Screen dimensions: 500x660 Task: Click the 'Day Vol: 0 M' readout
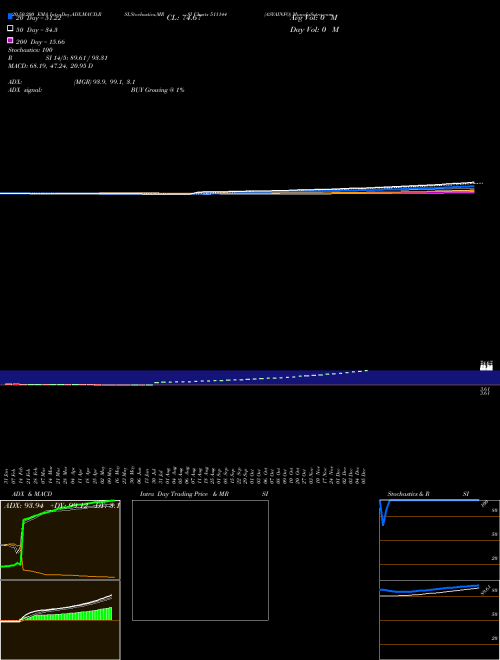[314, 30]
